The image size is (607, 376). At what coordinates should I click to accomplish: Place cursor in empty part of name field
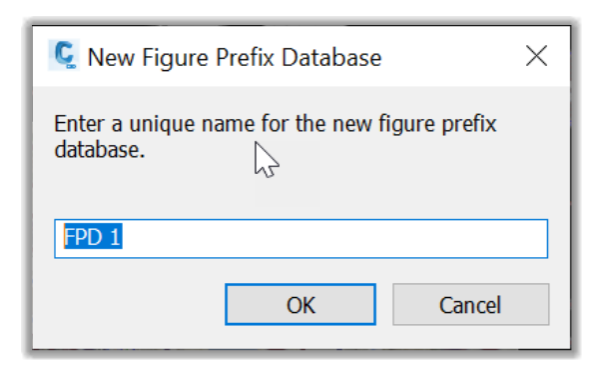(333, 239)
